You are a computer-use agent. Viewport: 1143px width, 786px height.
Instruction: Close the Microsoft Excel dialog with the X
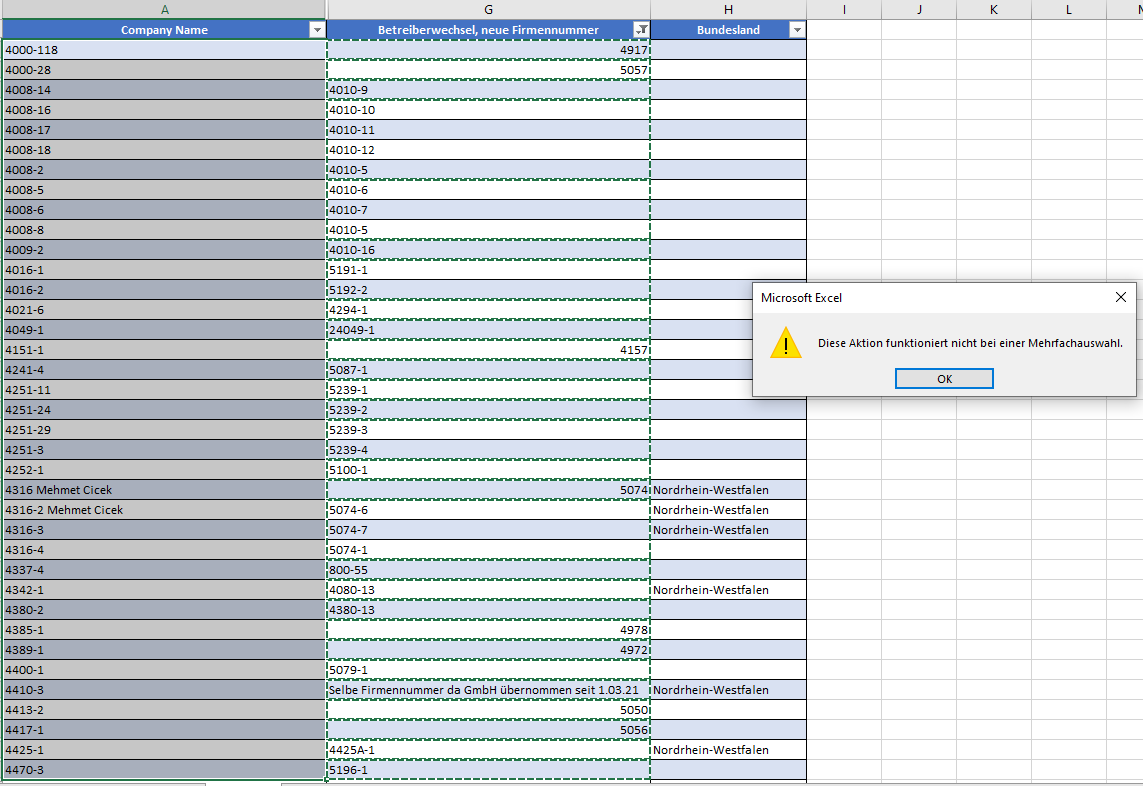pos(1120,297)
